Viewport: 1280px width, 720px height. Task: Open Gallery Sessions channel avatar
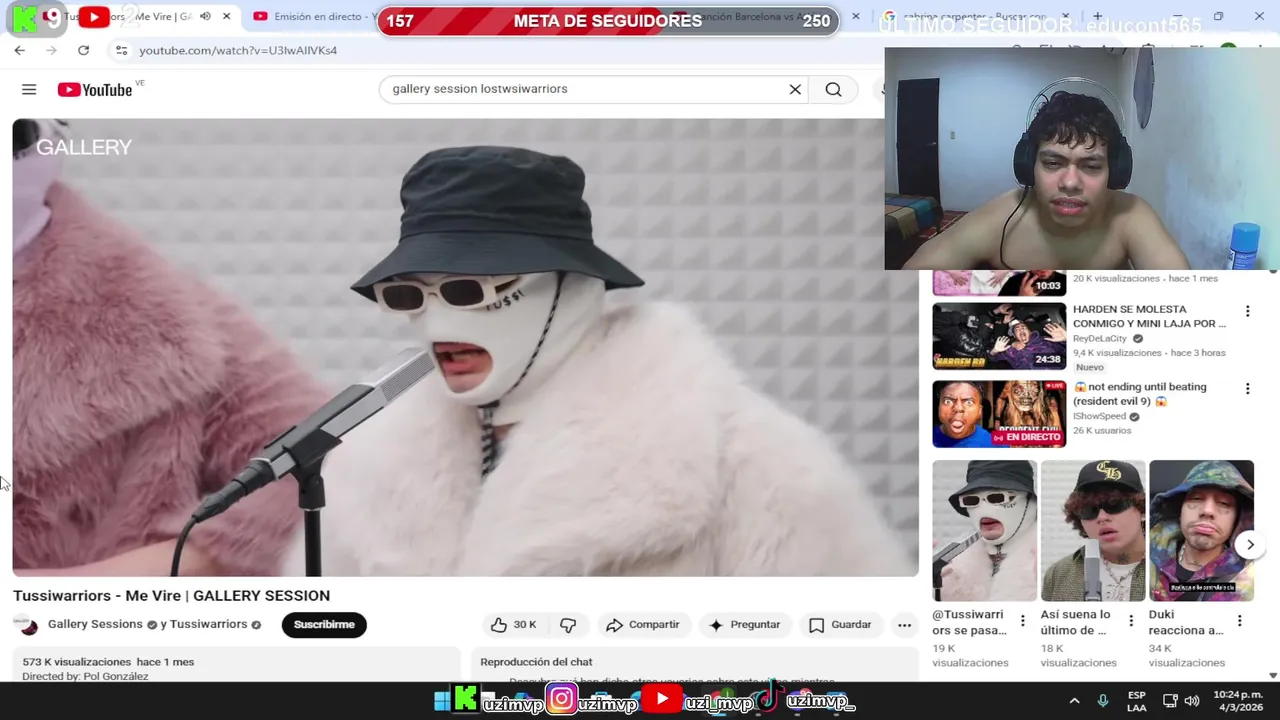[28, 625]
